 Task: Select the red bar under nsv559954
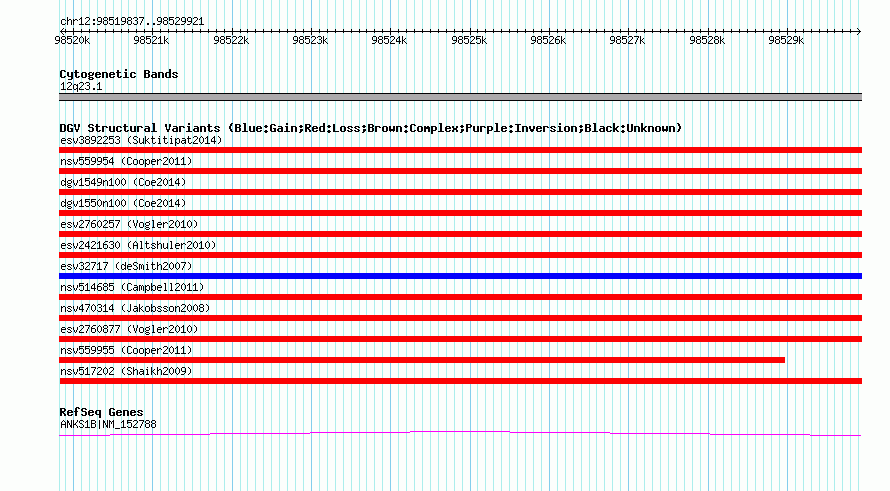coord(460,171)
